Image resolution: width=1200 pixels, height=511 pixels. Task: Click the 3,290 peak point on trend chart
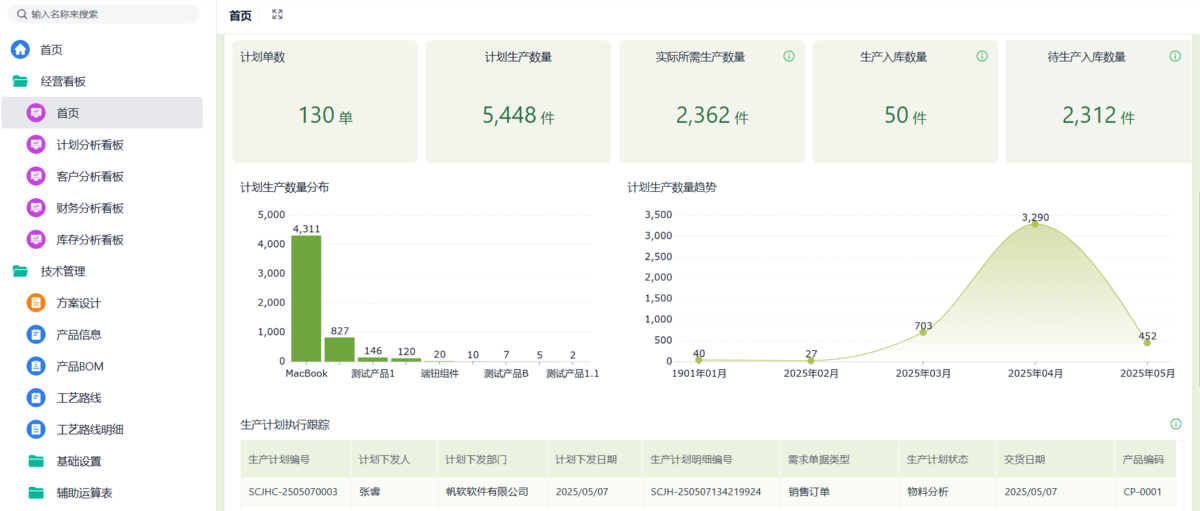tap(1035, 224)
